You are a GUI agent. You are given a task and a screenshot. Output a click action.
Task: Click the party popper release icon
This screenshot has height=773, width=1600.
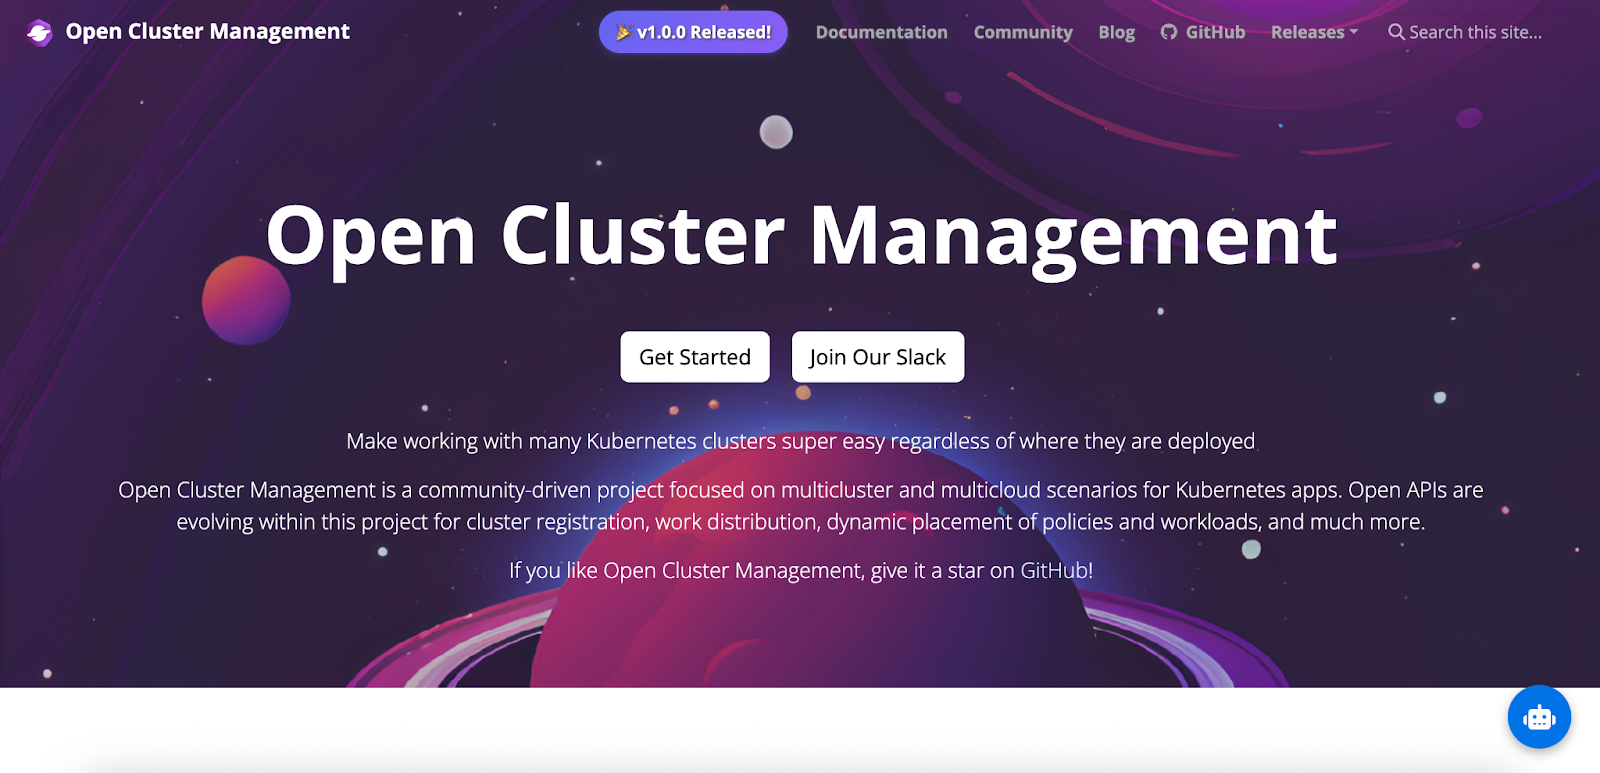[x=623, y=32]
